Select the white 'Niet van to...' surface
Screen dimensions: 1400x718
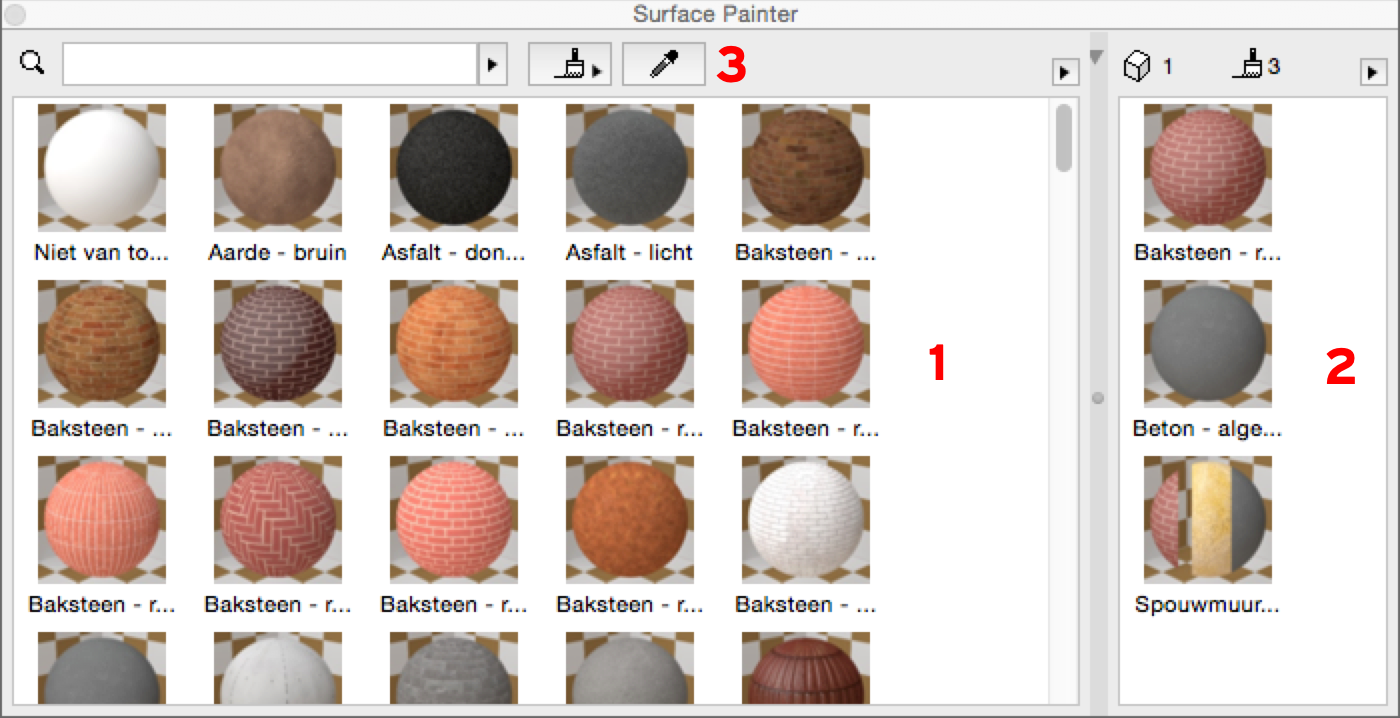point(102,183)
